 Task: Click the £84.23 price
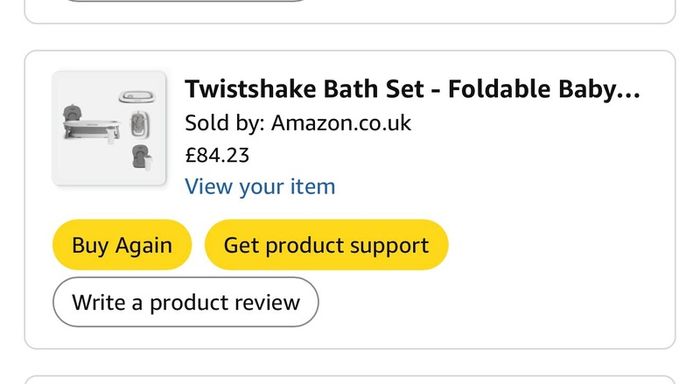pos(217,155)
